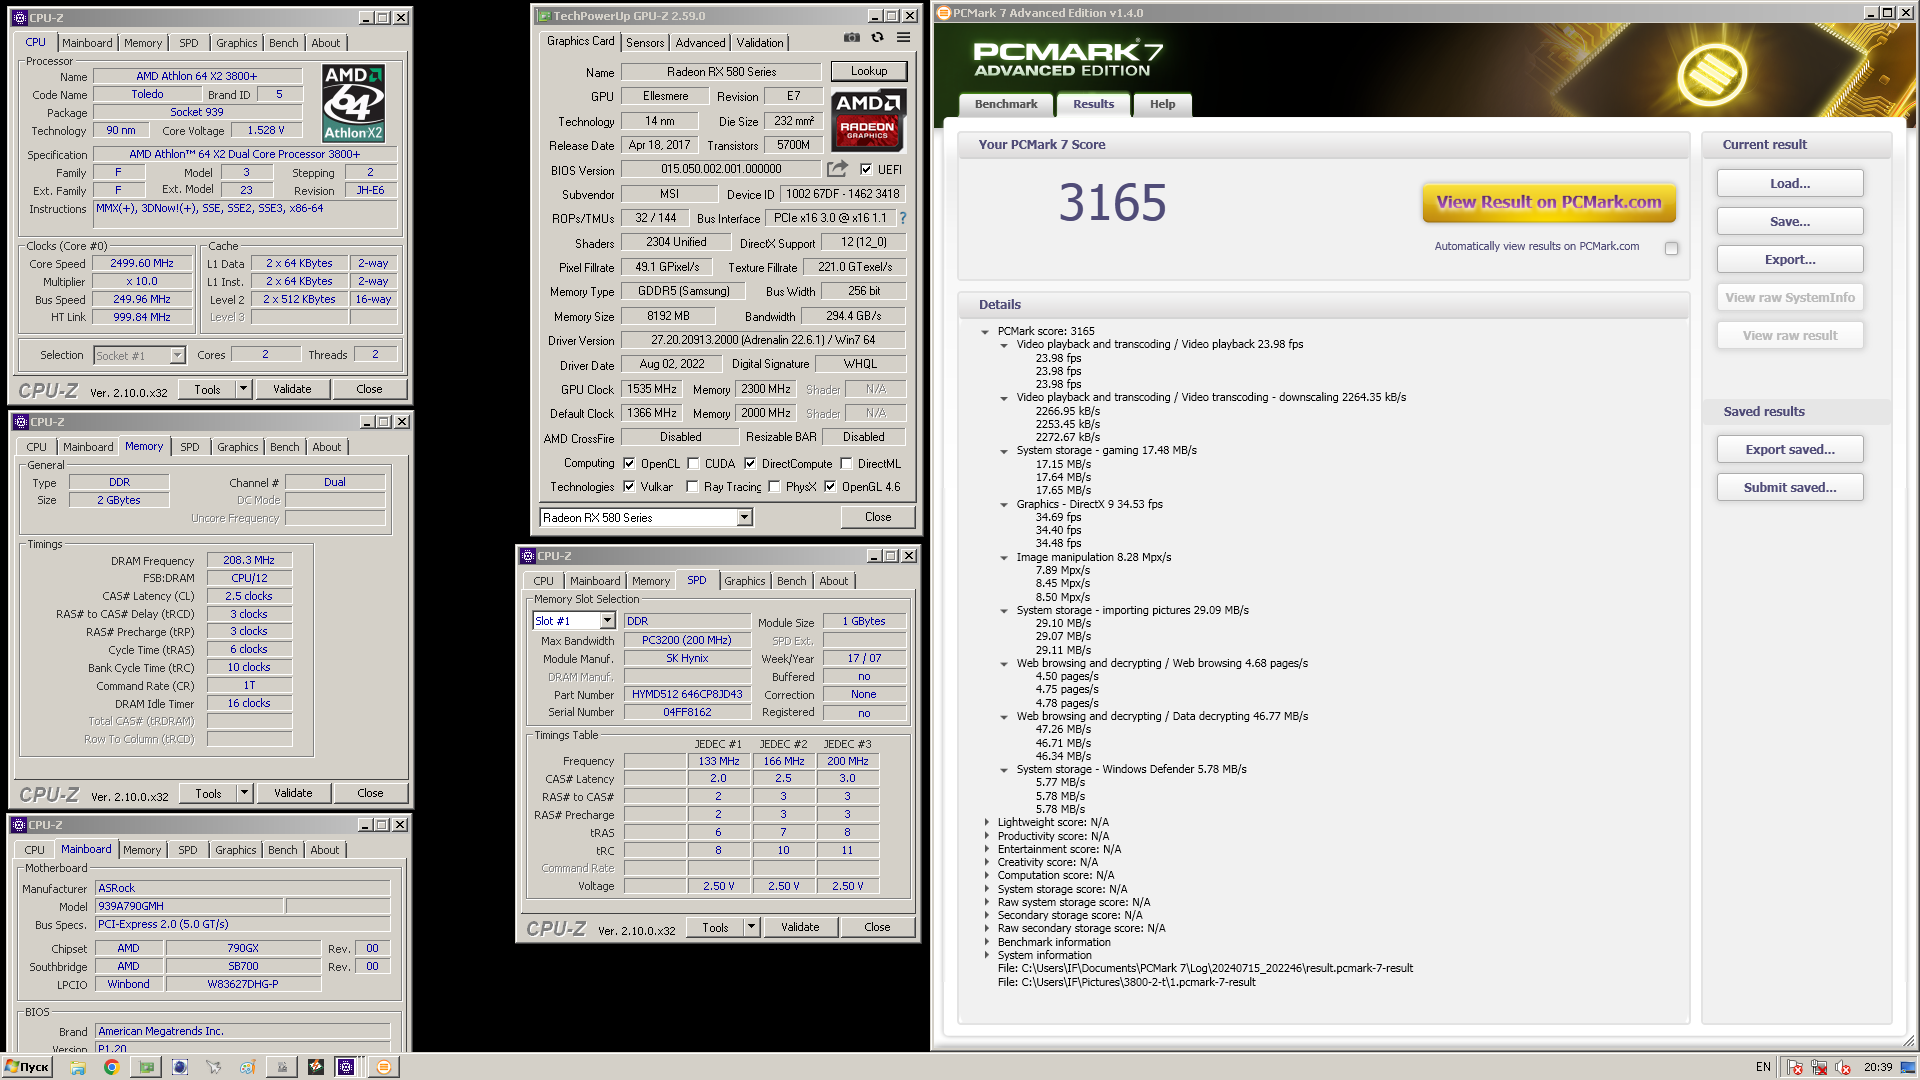Click the grey picture taskbar button beside the Paint icon
The width and height of the screenshot is (1920, 1080).
282,1067
